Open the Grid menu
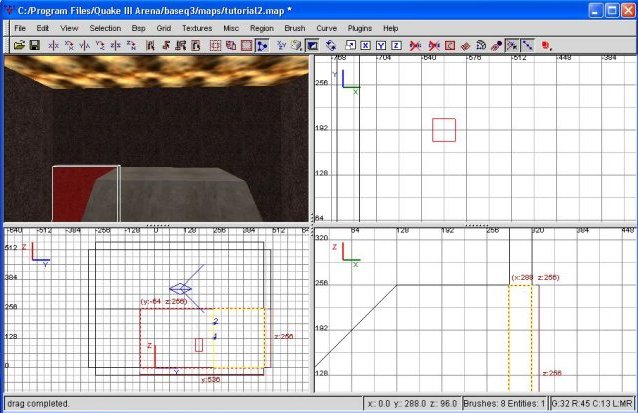The width and height of the screenshot is (638, 413). pos(164,28)
